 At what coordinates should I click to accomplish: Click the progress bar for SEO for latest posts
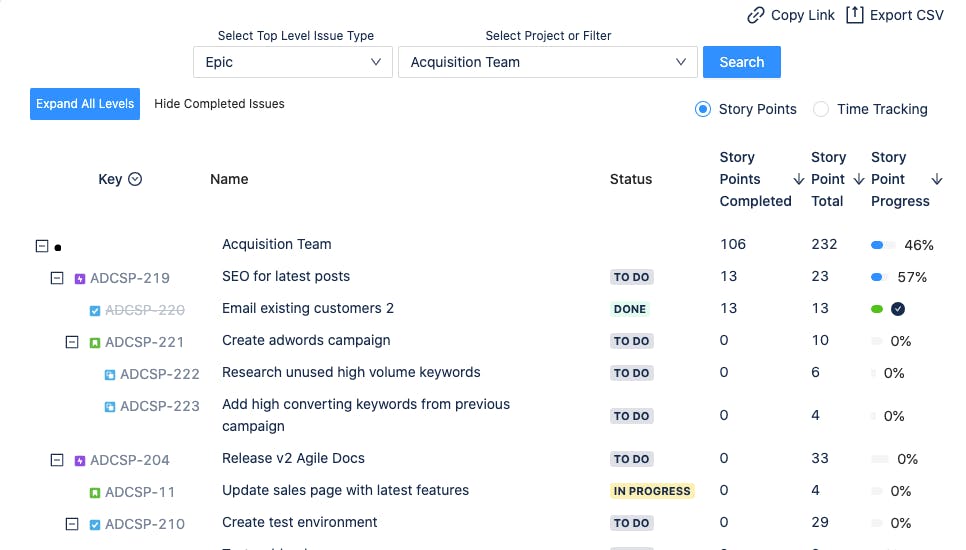click(878, 277)
